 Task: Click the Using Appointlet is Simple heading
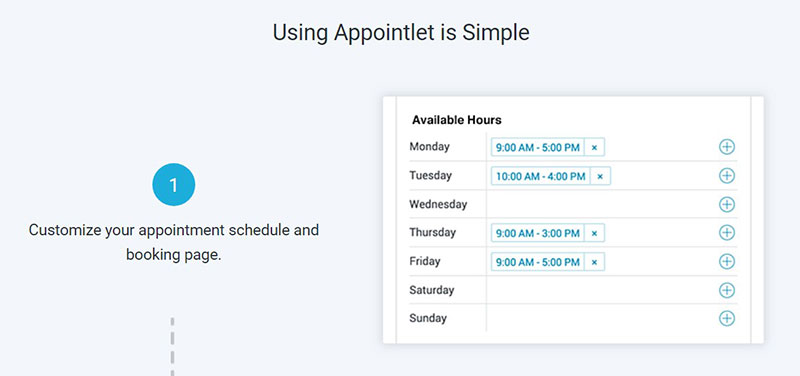pyautogui.click(x=401, y=33)
